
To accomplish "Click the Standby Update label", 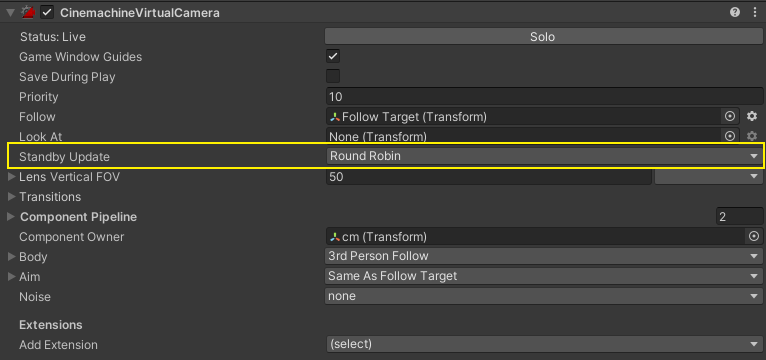I will (64, 157).
